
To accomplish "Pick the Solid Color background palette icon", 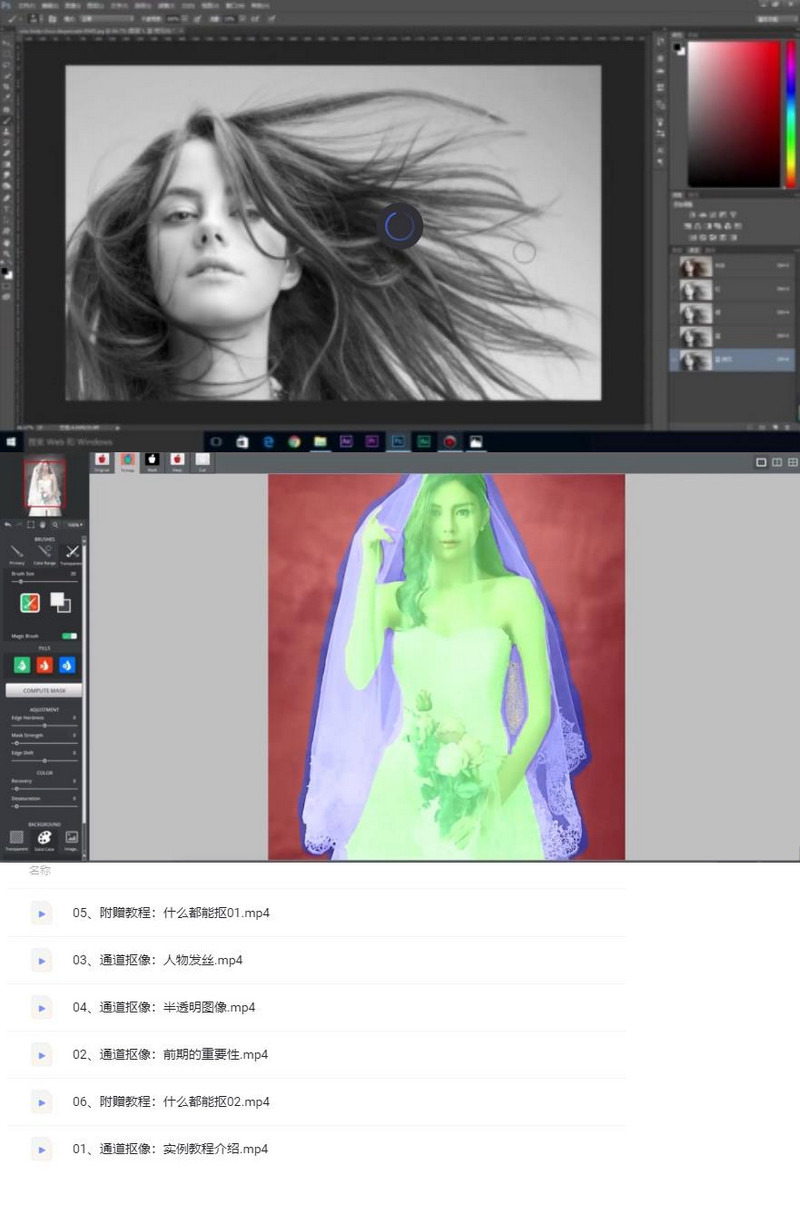I will pyautogui.click(x=44, y=838).
